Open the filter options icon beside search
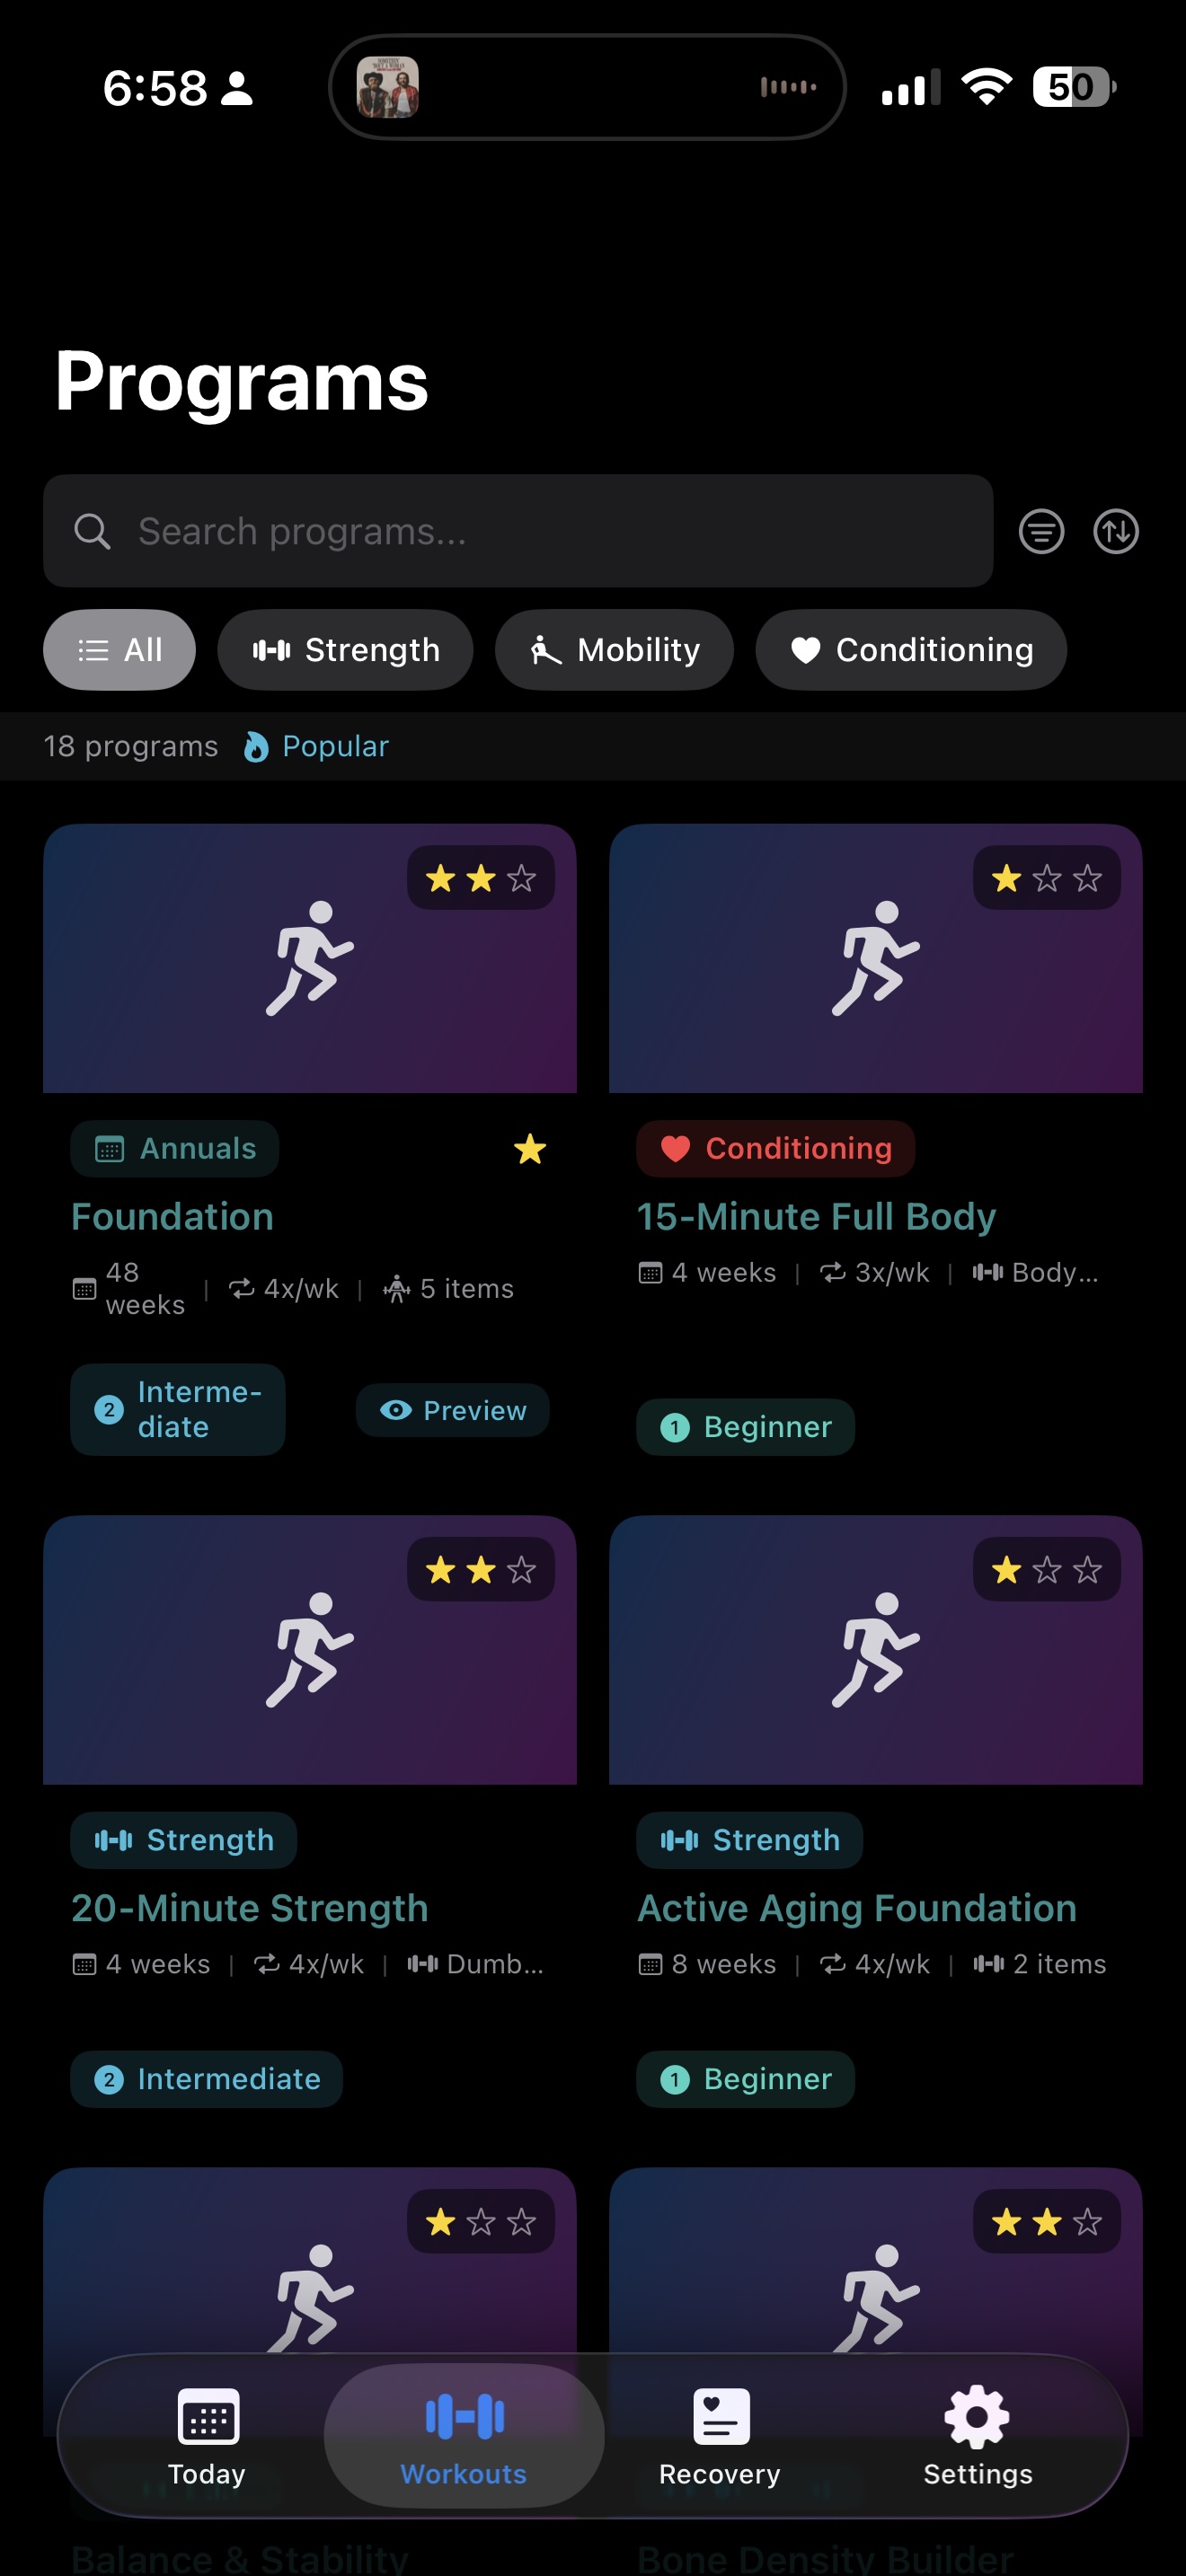1186x2576 pixels. [1041, 531]
